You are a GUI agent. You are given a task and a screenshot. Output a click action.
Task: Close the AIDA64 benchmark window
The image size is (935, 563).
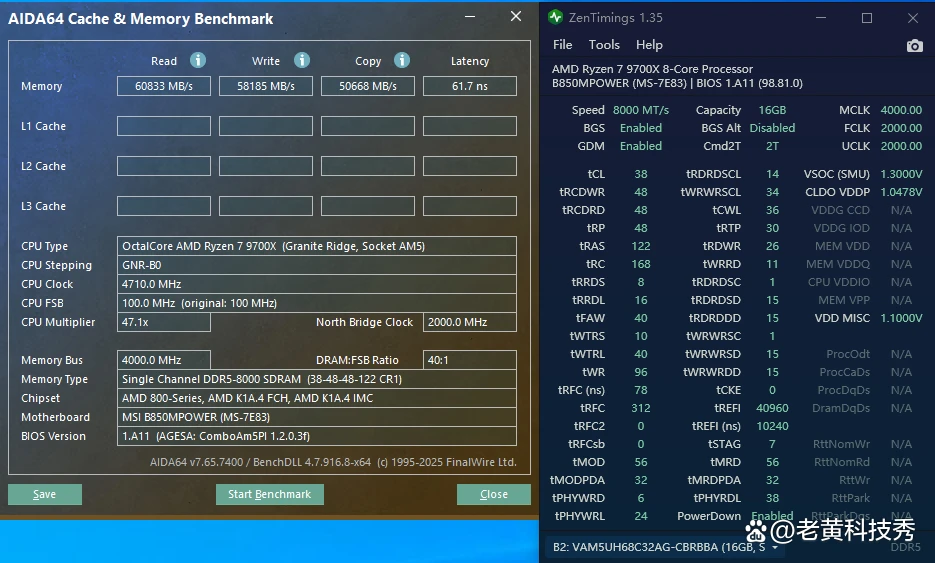click(516, 17)
